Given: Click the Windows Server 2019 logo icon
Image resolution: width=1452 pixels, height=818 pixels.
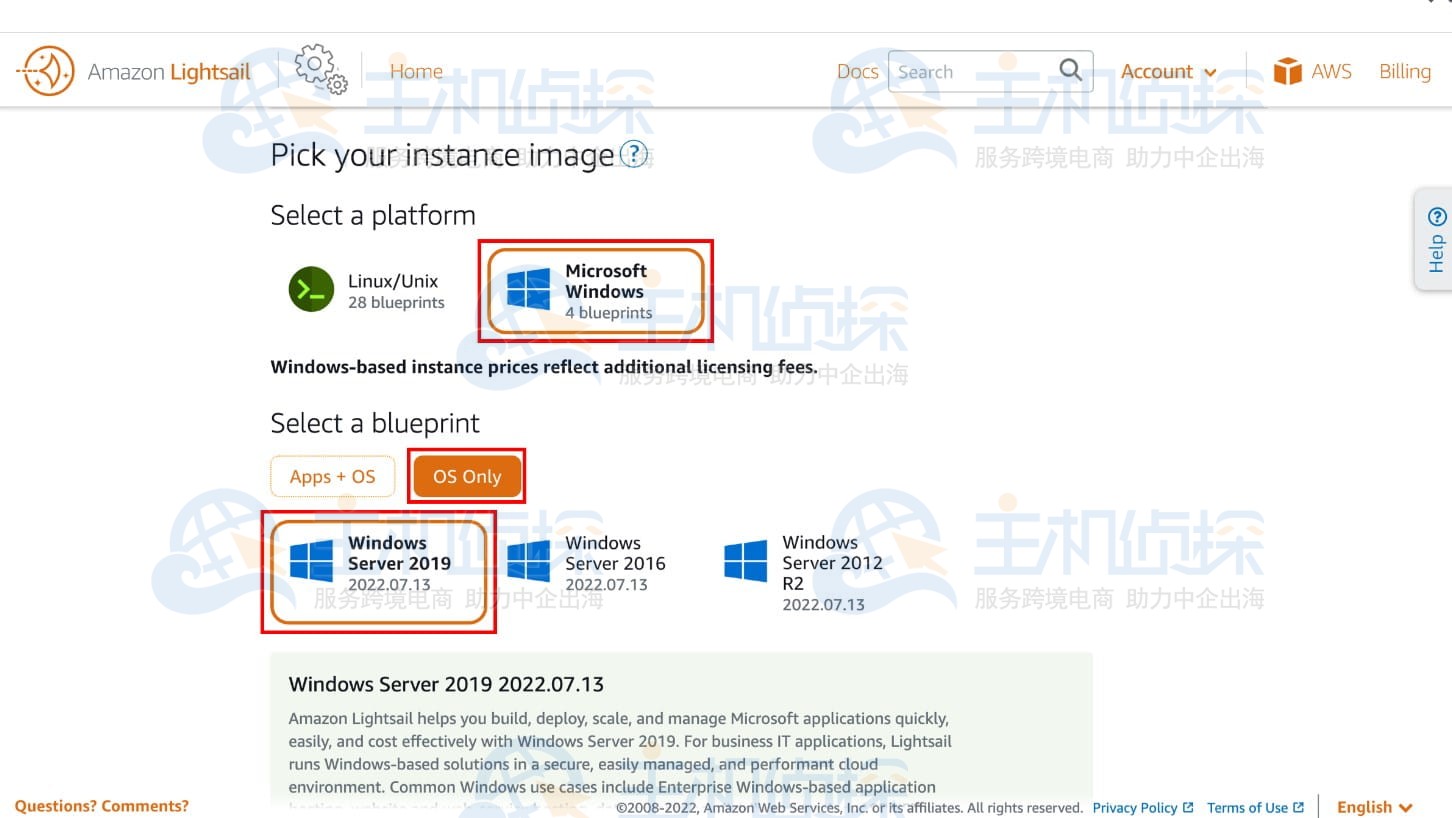Looking at the screenshot, I should click(x=311, y=561).
